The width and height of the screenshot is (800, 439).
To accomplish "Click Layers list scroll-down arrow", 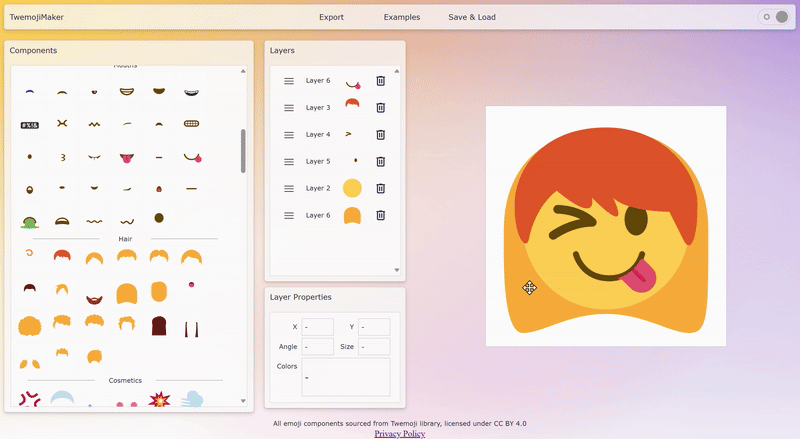I will click(397, 270).
